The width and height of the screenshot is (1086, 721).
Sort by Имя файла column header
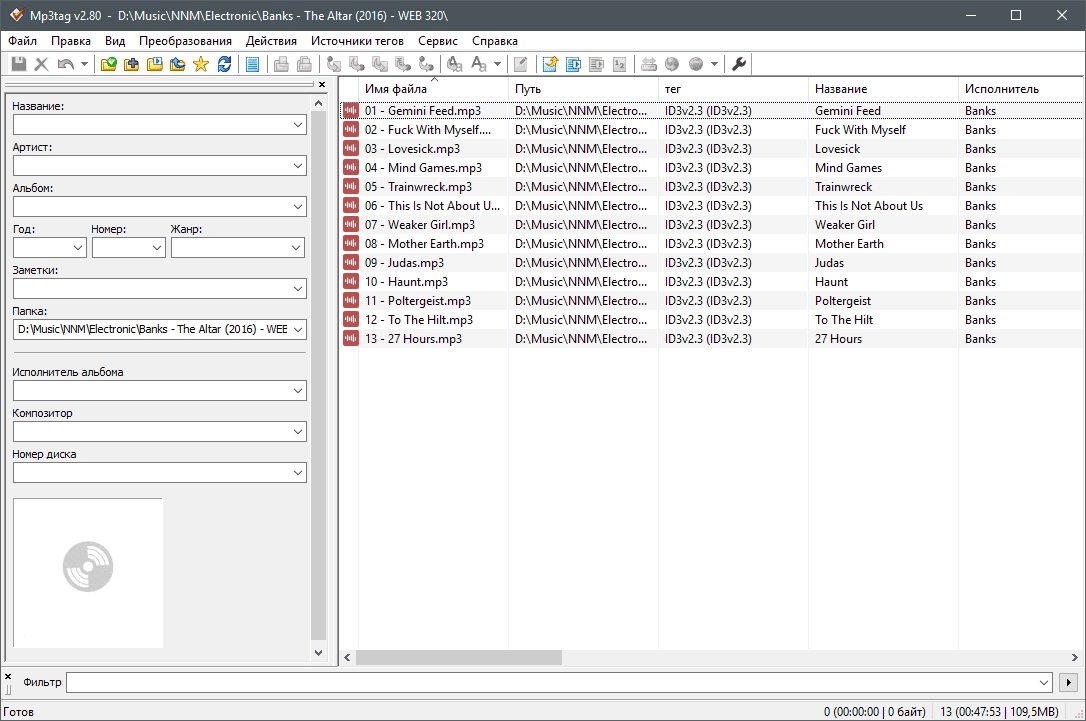[433, 89]
